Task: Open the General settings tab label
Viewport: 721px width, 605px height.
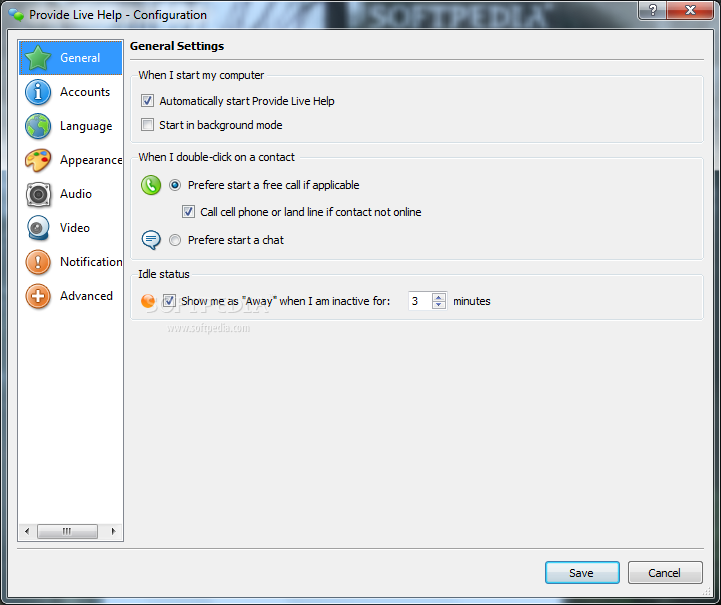Action: click(80, 58)
